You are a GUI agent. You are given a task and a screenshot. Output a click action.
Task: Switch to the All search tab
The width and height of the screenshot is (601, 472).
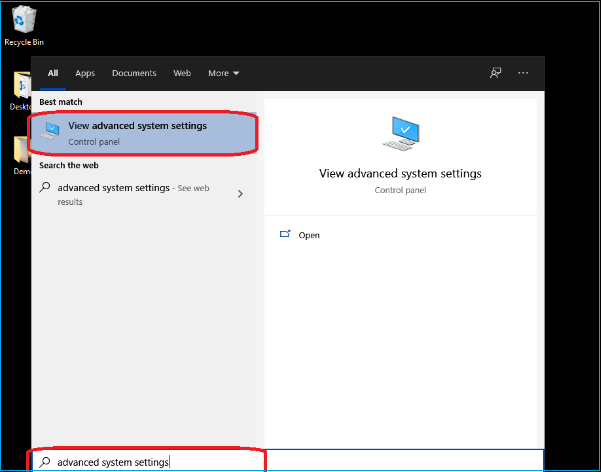(x=53, y=73)
